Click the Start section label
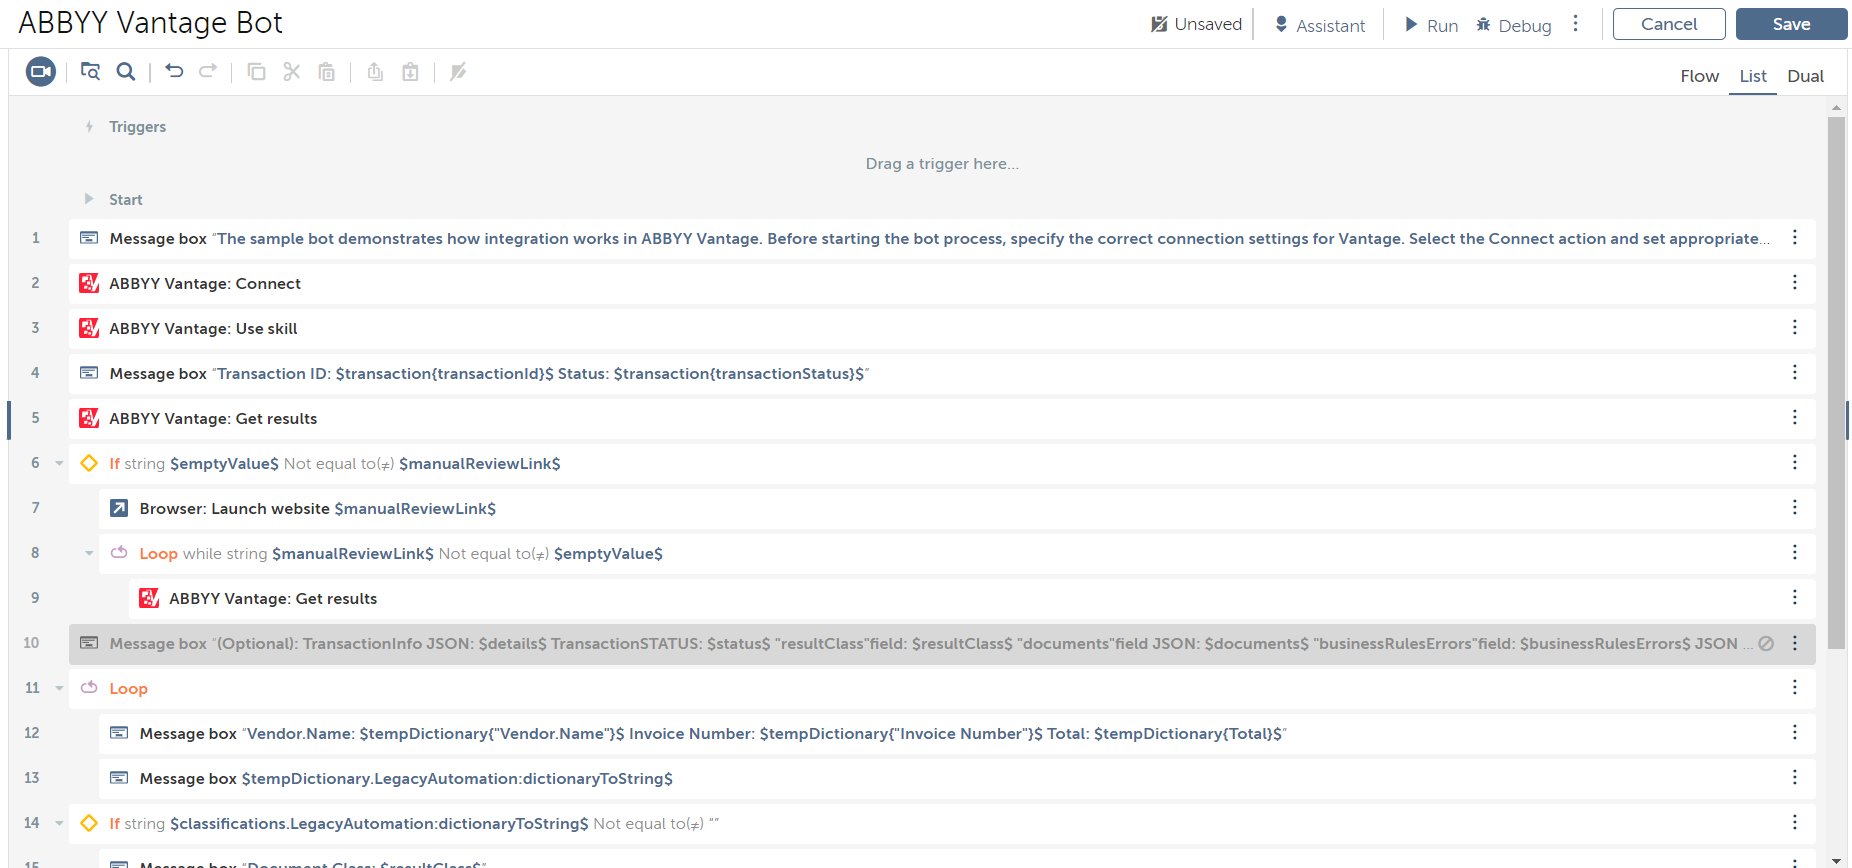This screenshot has height=868, width=1852. pyautogui.click(x=126, y=200)
